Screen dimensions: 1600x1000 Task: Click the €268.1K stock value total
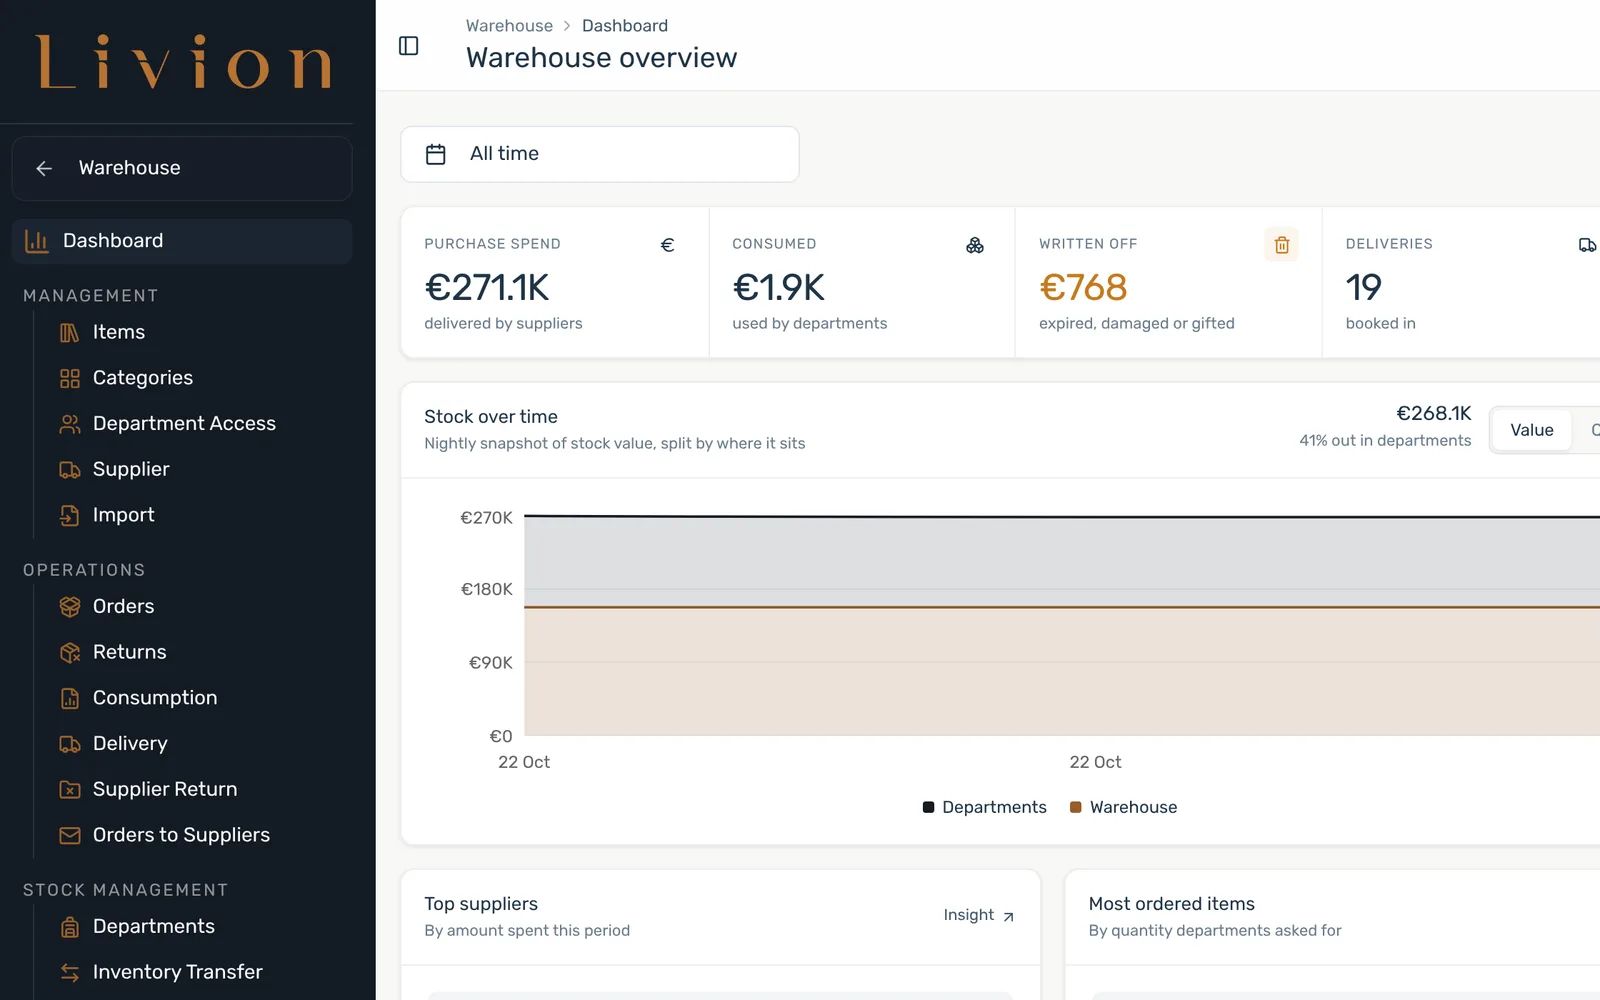click(1434, 413)
